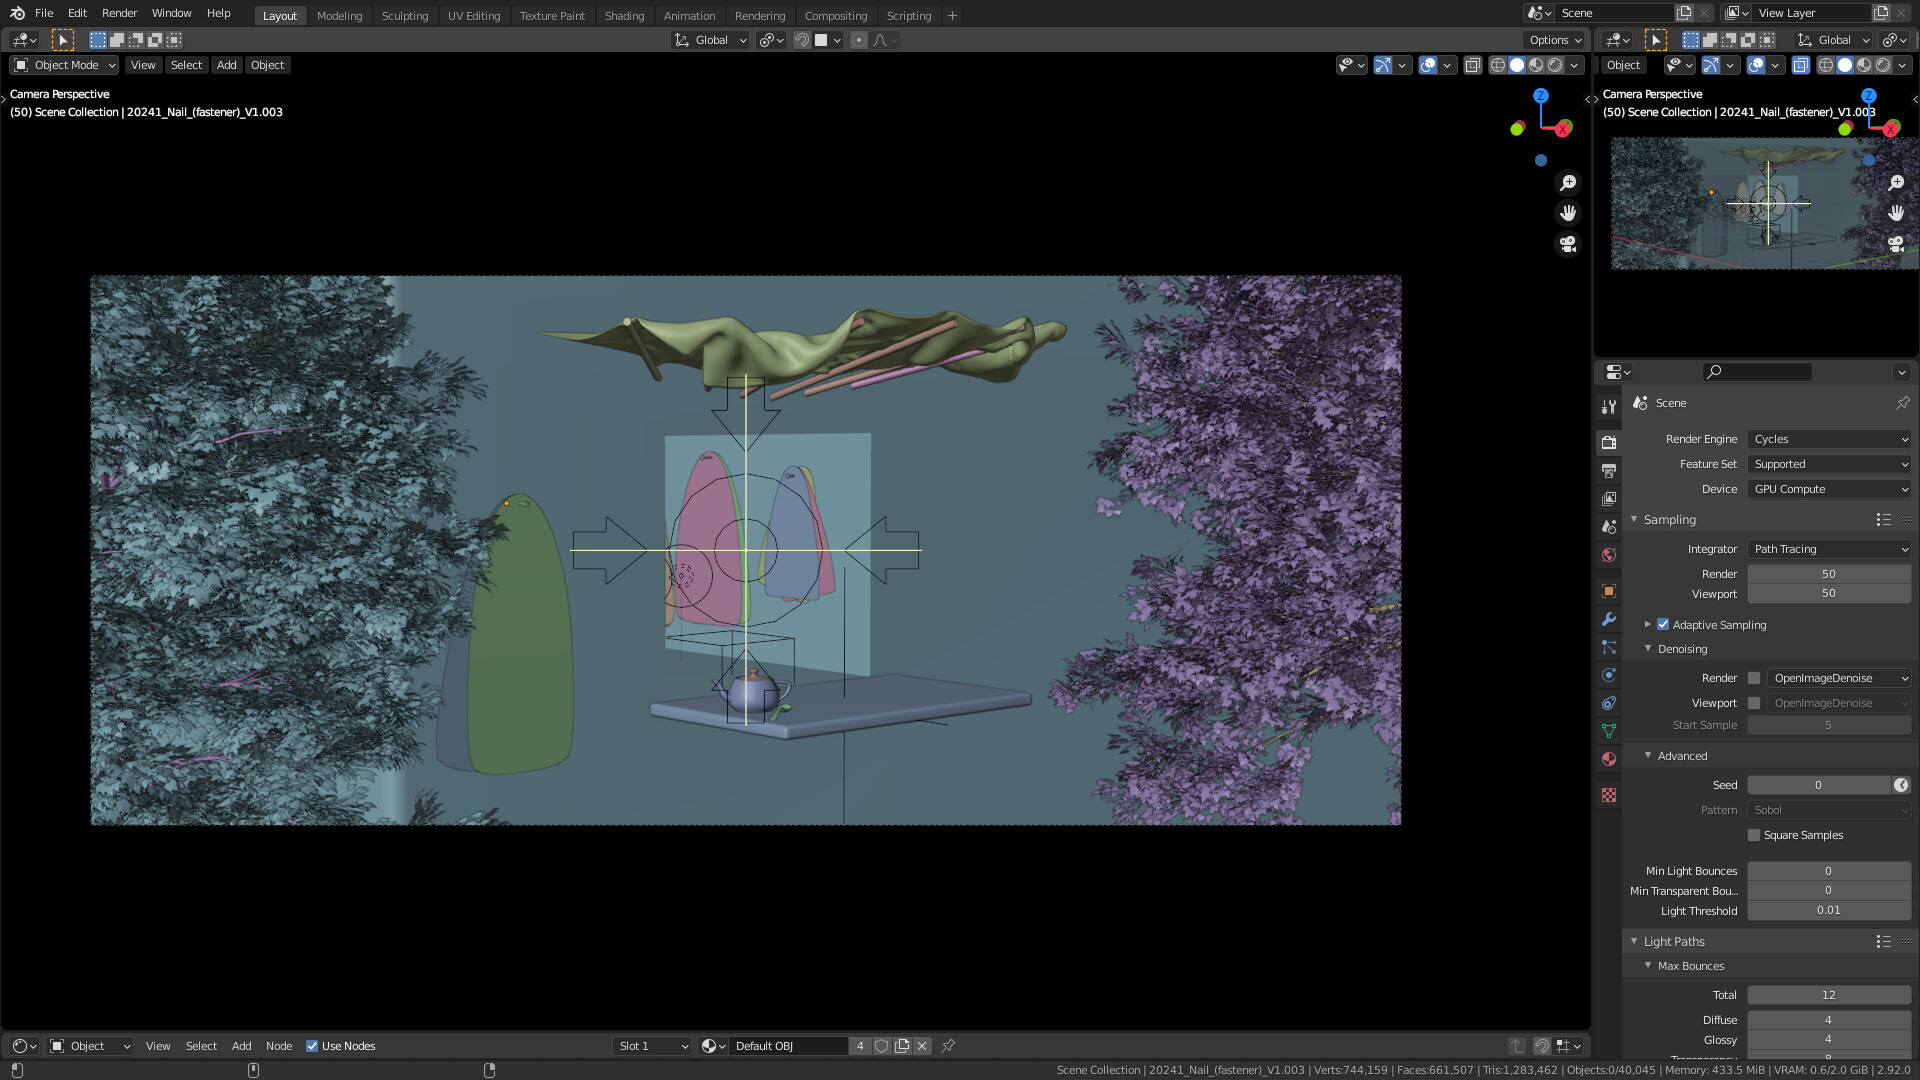Viewport: 1920px width, 1080px height.
Task: Open Output Properties tab icon
Action: coord(1608,470)
